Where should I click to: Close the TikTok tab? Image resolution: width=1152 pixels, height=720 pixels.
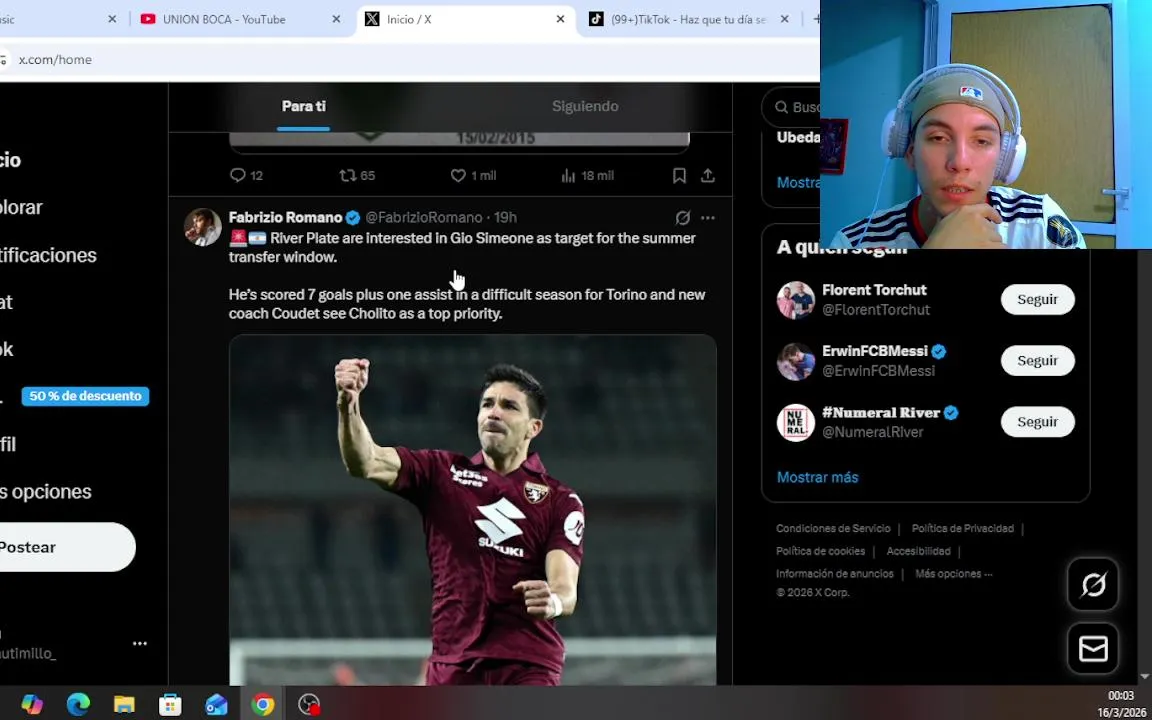click(x=785, y=20)
